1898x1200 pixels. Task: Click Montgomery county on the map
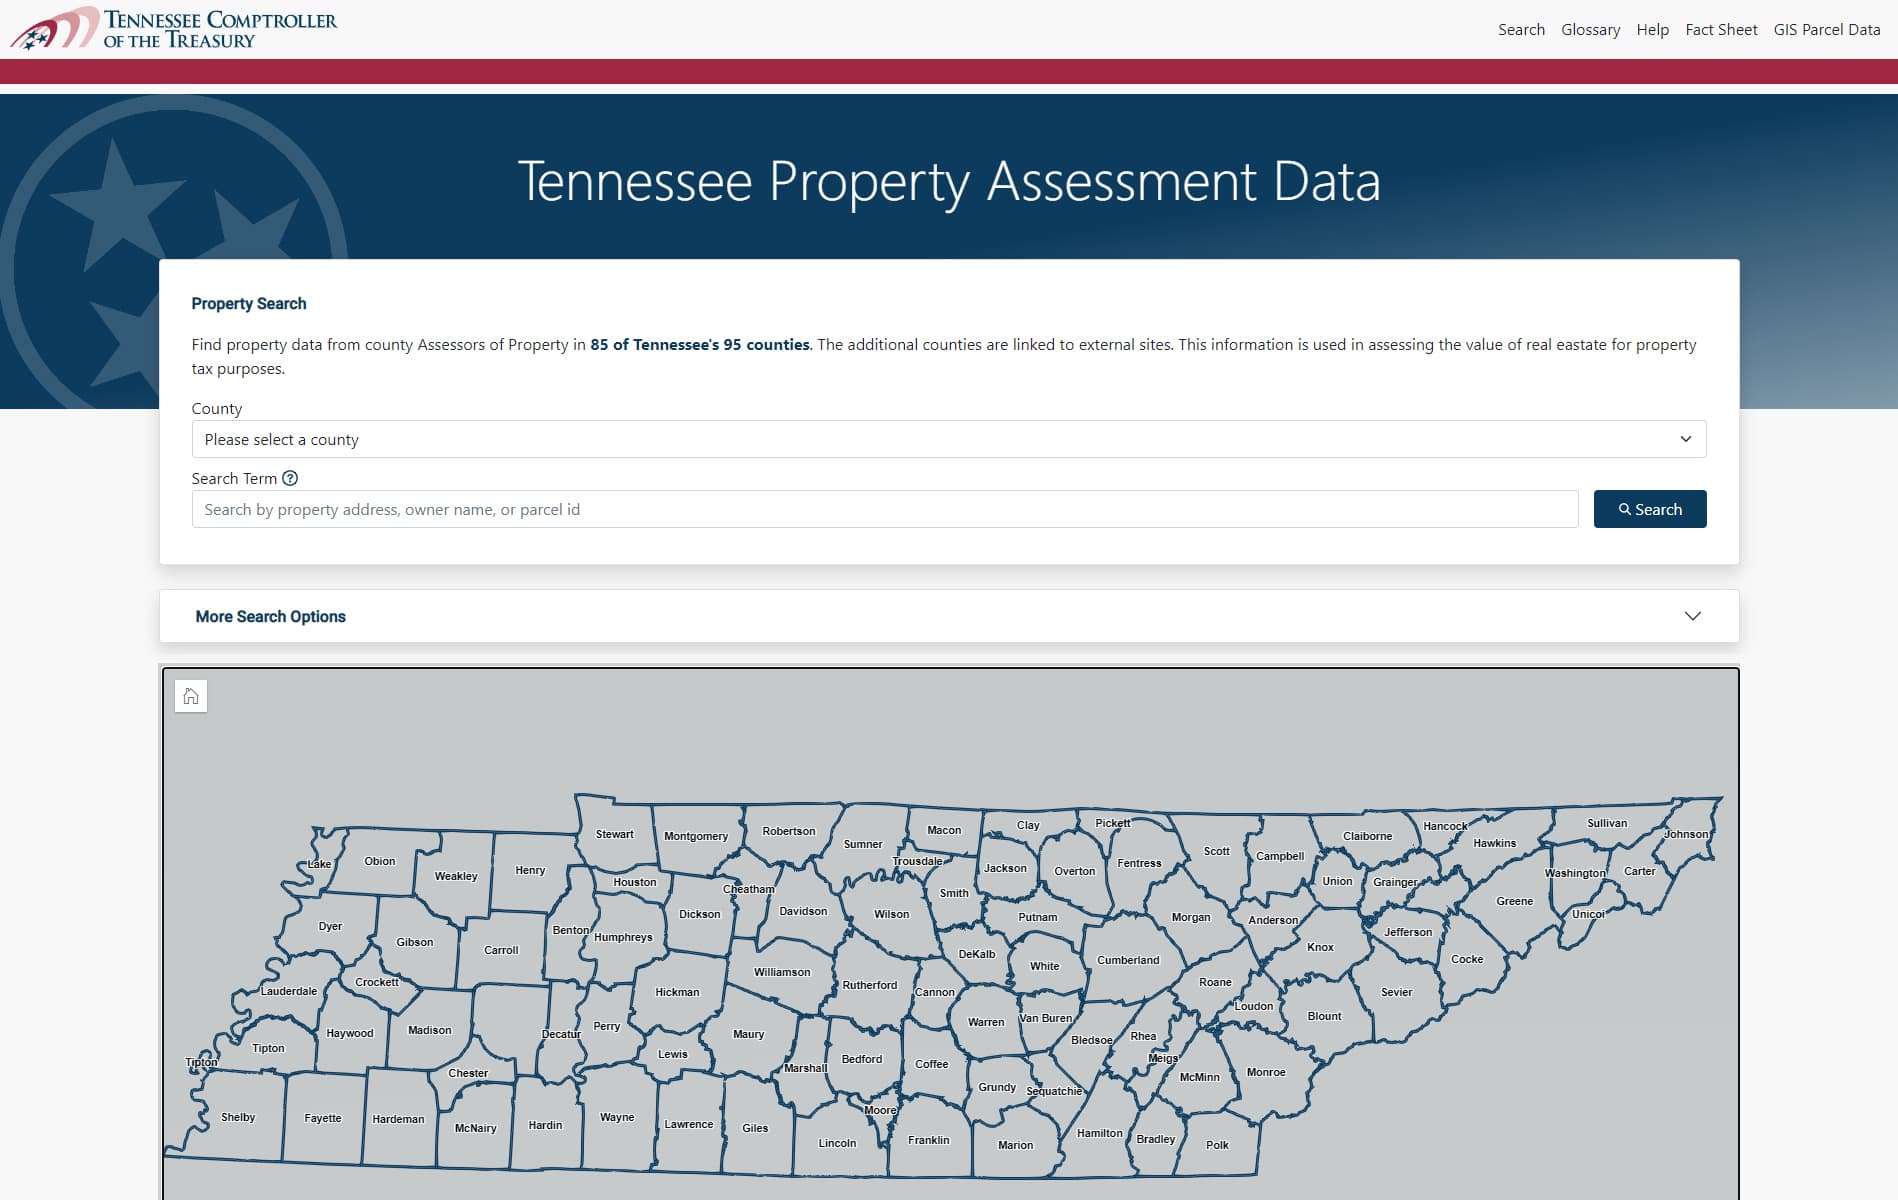tap(698, 836)
